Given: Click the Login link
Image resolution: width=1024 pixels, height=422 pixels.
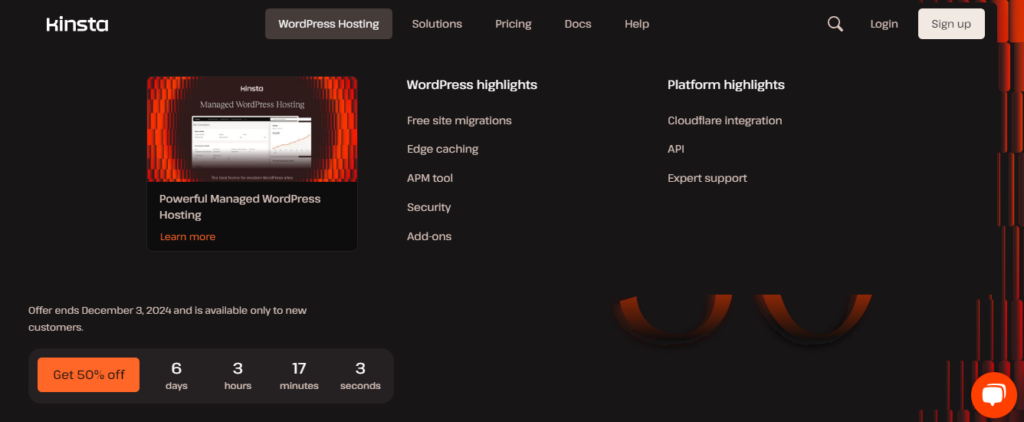Looking at the screenshot, I should pos(884,24).
